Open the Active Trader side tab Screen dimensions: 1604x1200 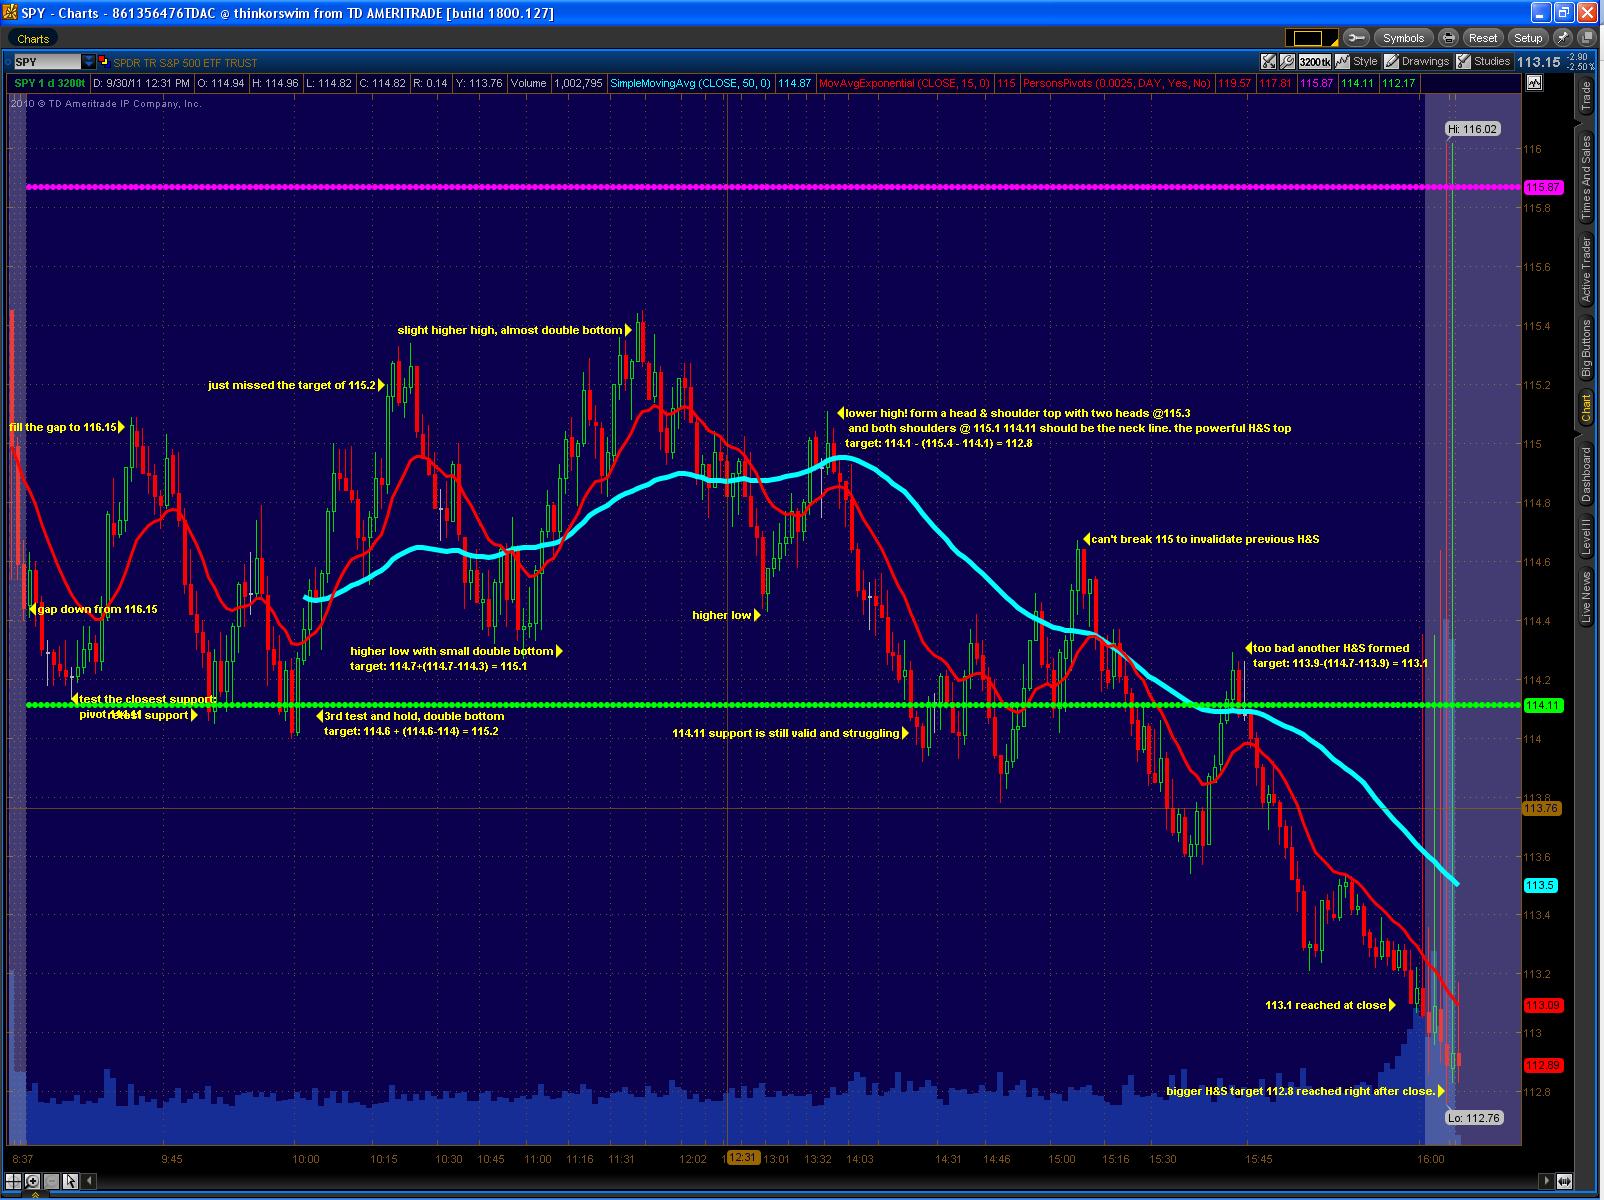click(x=1585, y=269)
